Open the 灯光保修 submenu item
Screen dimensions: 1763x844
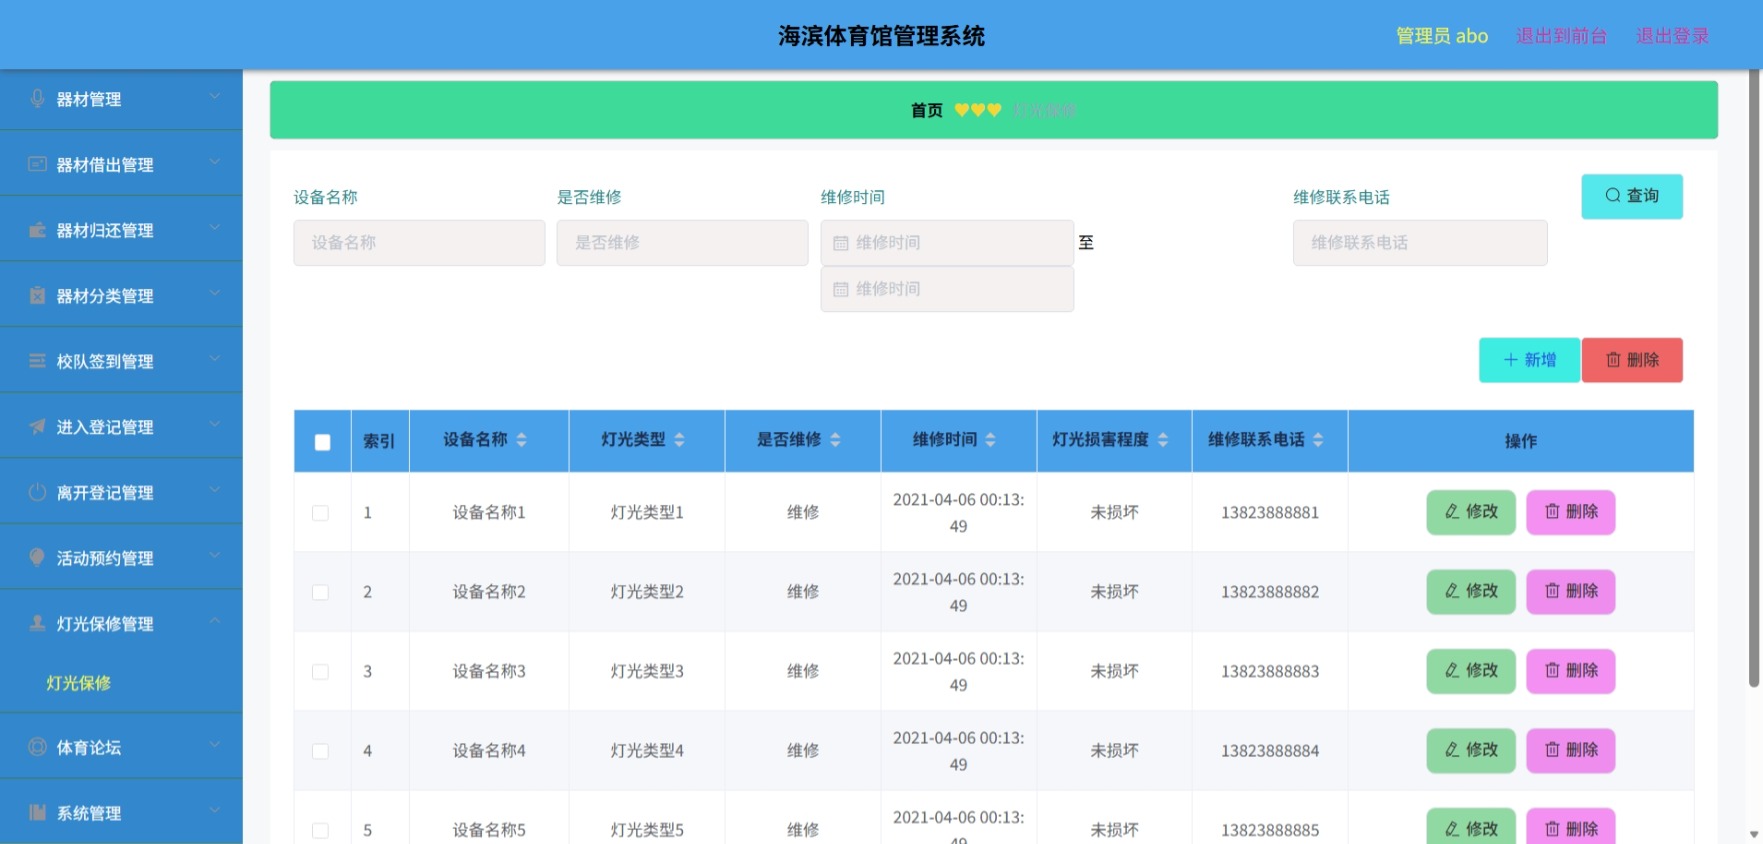point(79,683)
